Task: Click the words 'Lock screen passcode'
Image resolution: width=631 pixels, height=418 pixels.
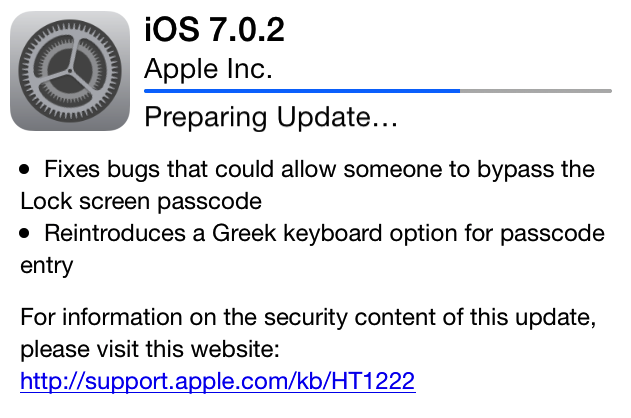Action: coord(140,201)
